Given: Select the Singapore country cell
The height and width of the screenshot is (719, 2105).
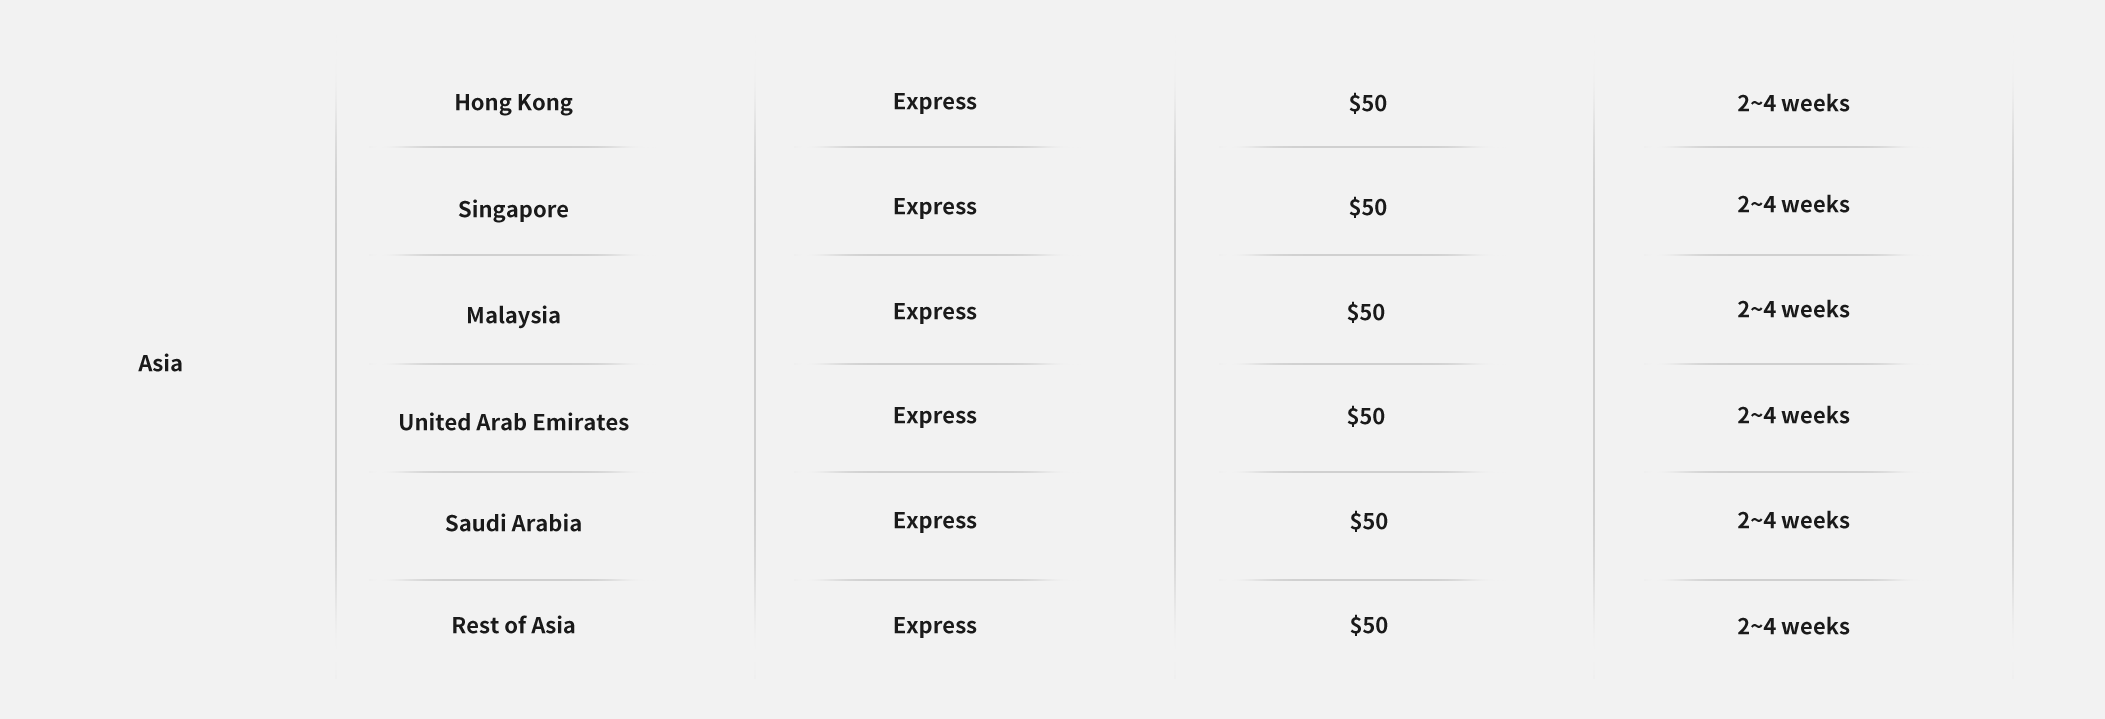Looking at the screenshot, I should click(x=513, y=210).
